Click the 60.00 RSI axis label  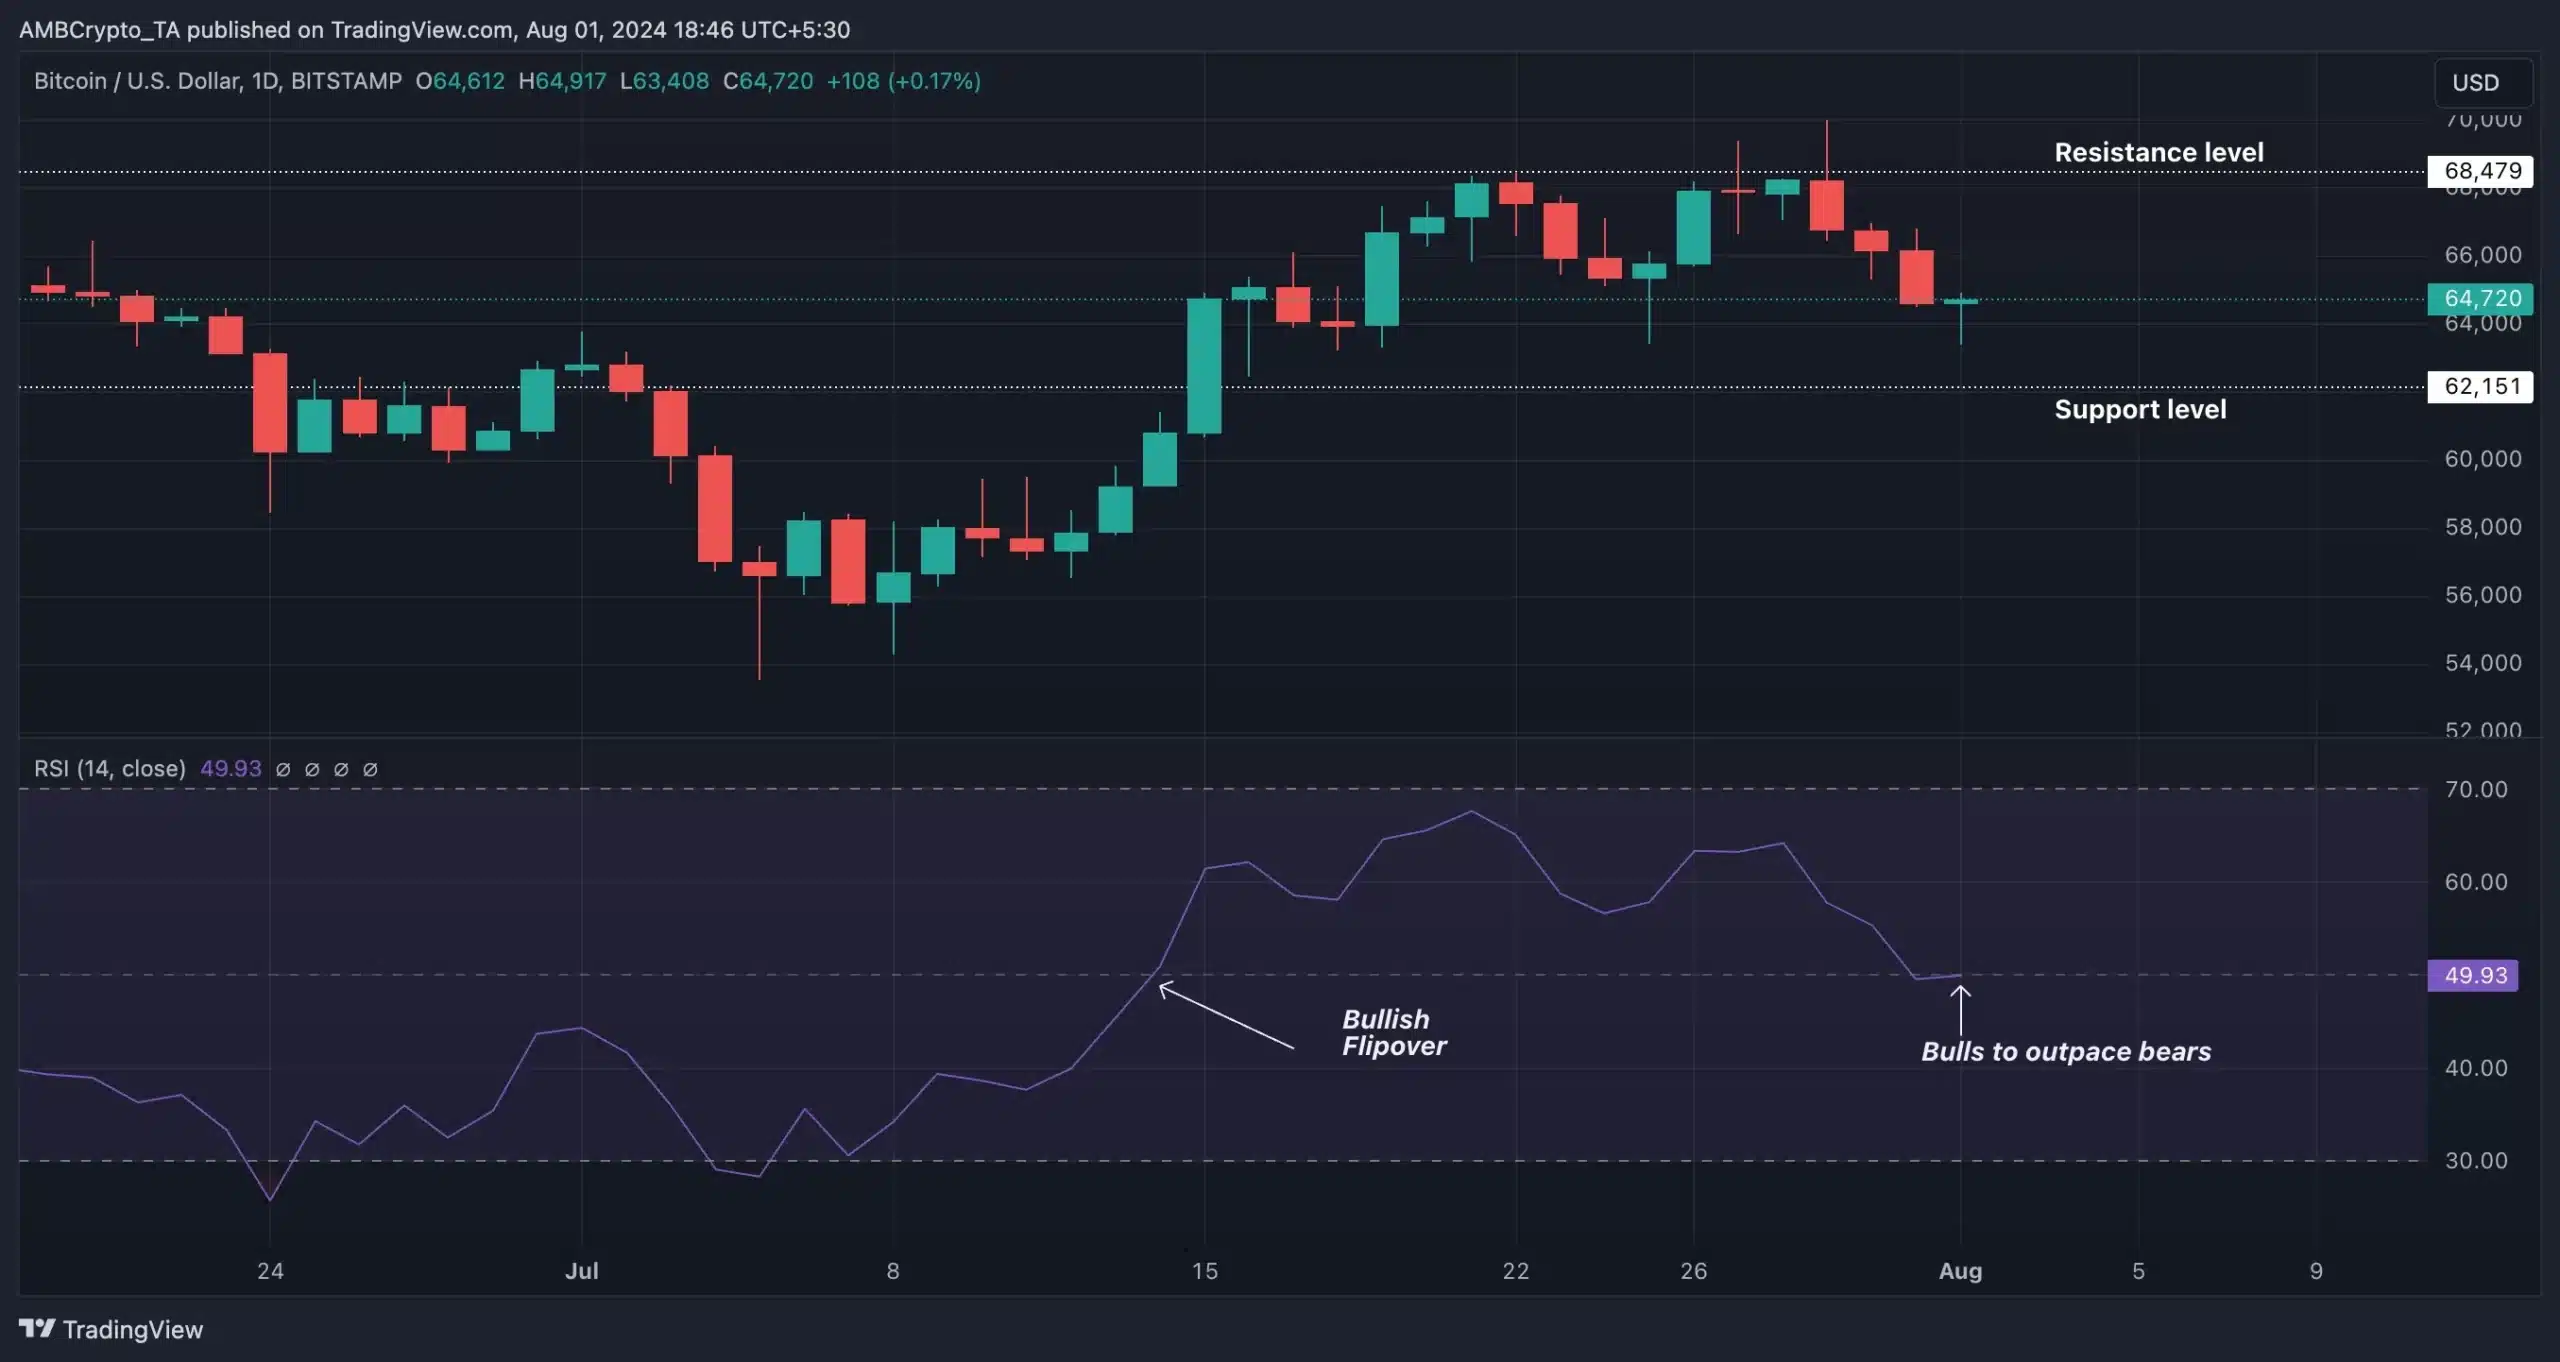(x=2476, y=881)
